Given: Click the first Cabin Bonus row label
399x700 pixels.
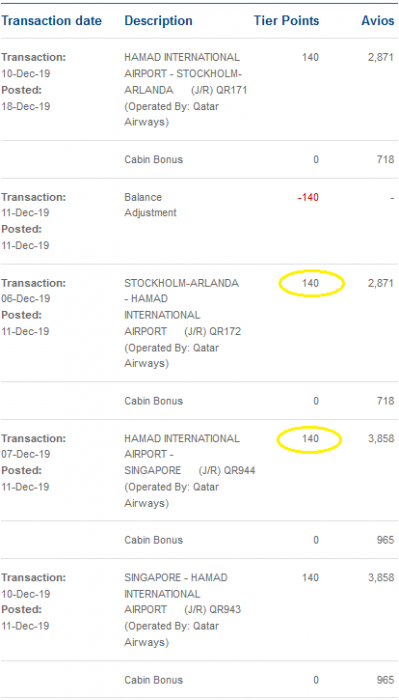Looking at the screenshot, I should coord(154,159).
